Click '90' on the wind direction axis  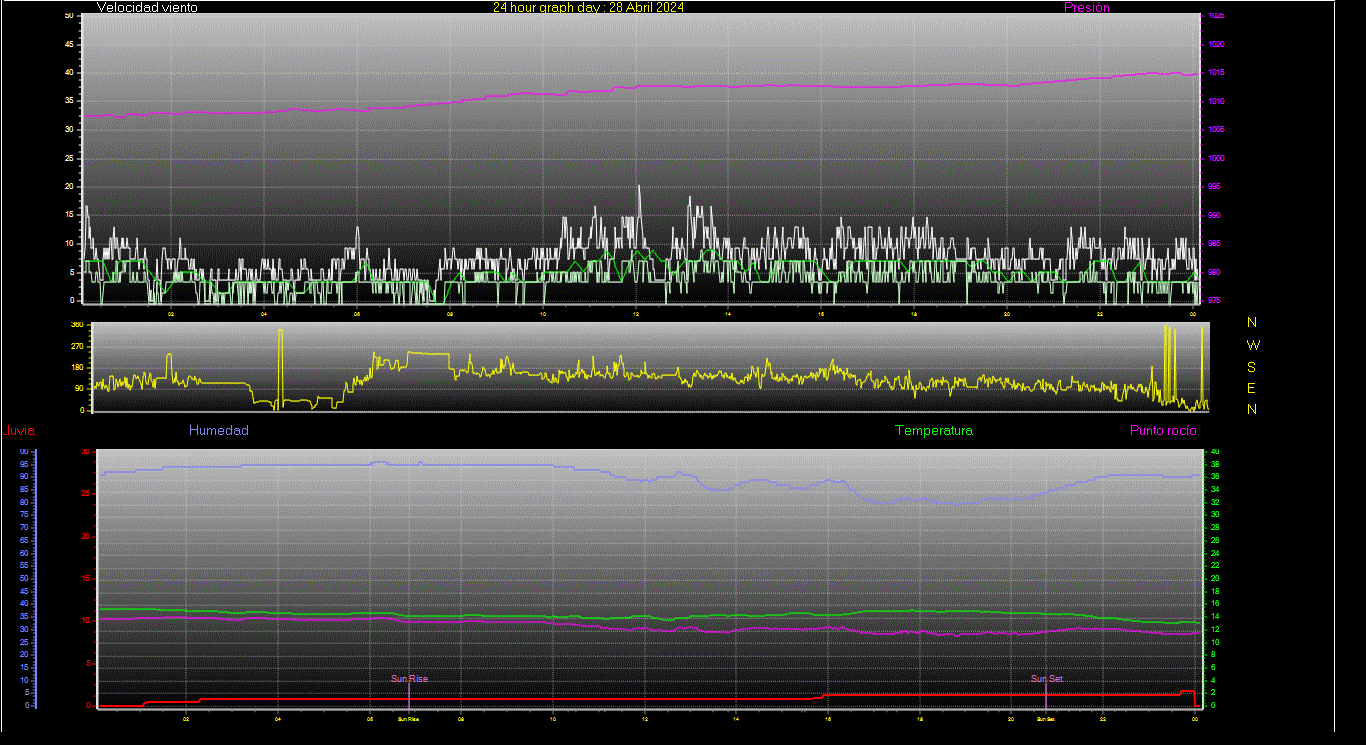(79, 389)
